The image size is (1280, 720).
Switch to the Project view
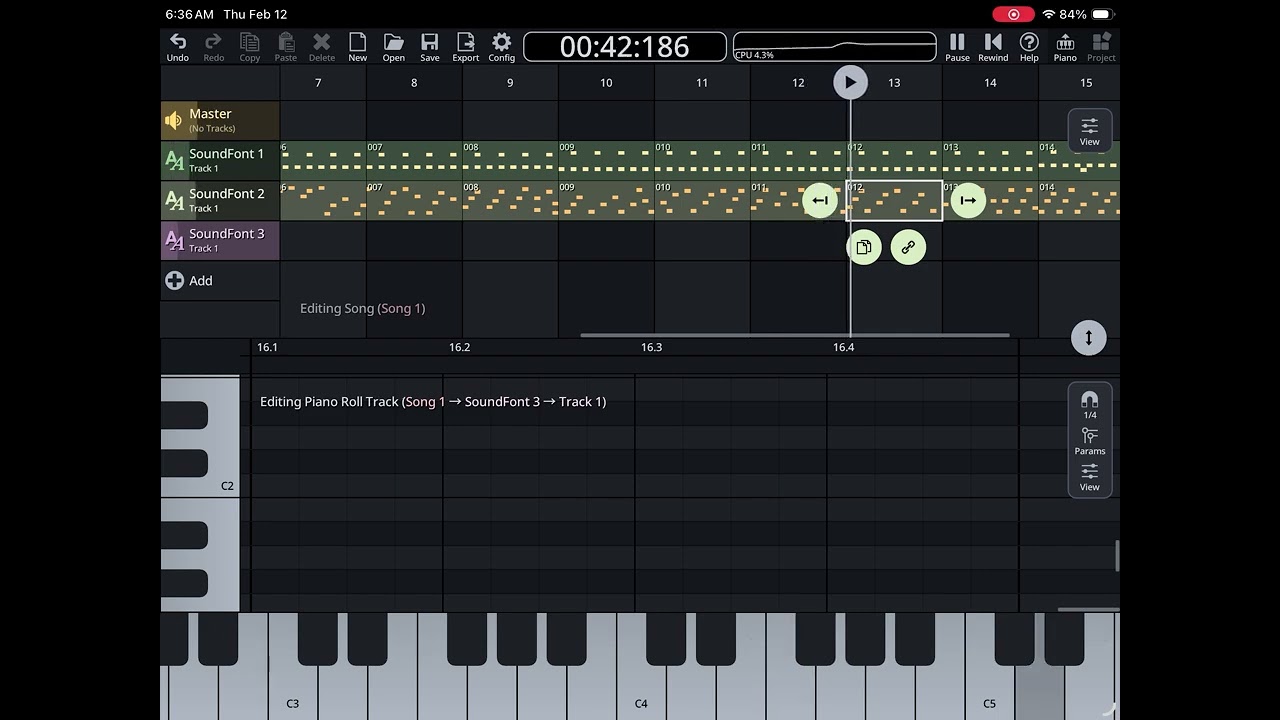(x=1101, y=47)
